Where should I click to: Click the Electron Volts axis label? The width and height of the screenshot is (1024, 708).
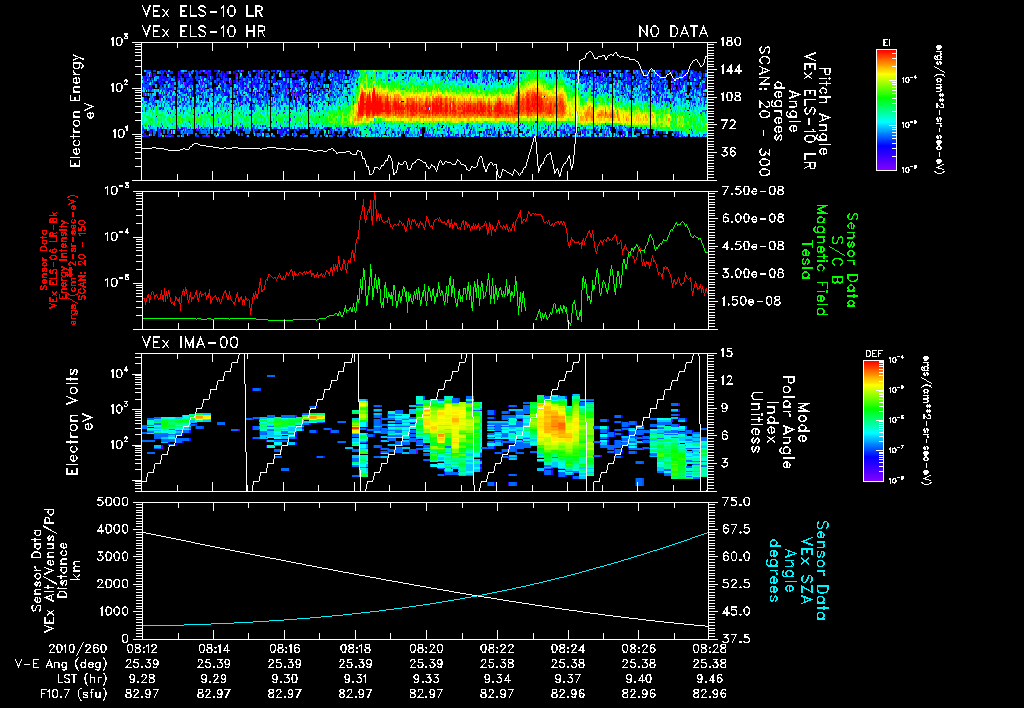pyautogui.click(x=77, y=422)
